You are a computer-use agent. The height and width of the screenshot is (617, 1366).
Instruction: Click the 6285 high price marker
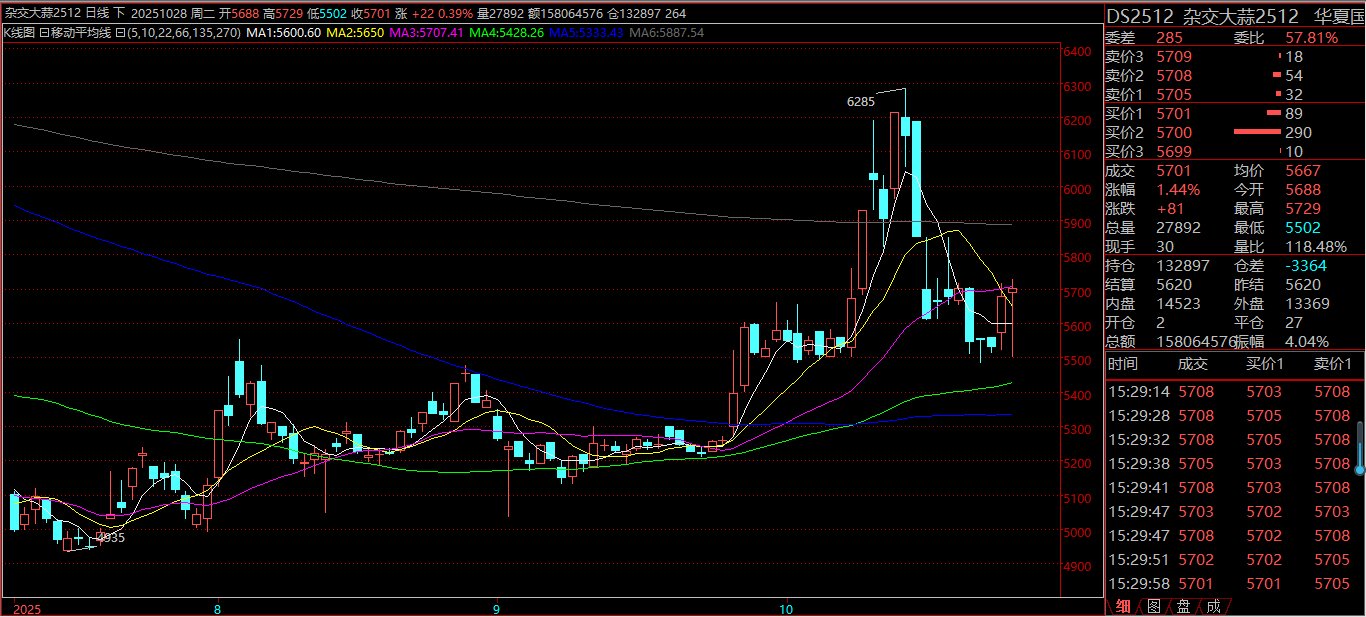860,102
